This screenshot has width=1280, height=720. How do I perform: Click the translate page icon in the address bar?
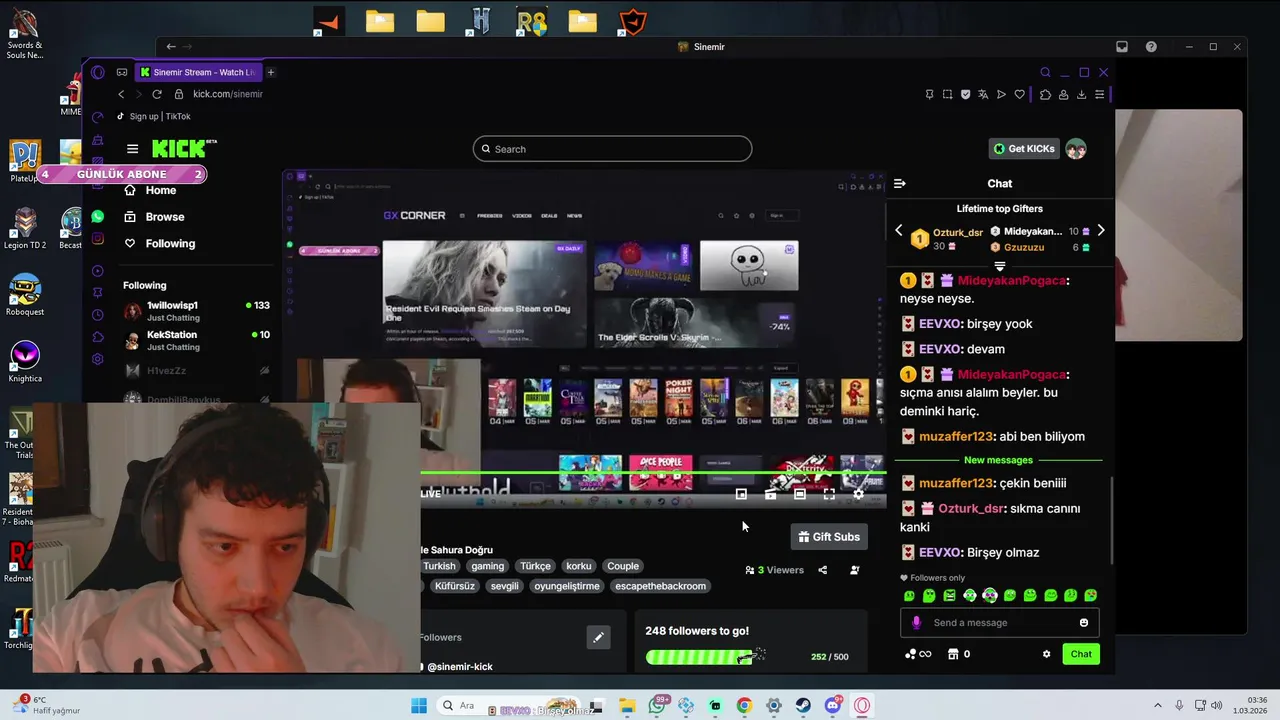tap(983, 94)
